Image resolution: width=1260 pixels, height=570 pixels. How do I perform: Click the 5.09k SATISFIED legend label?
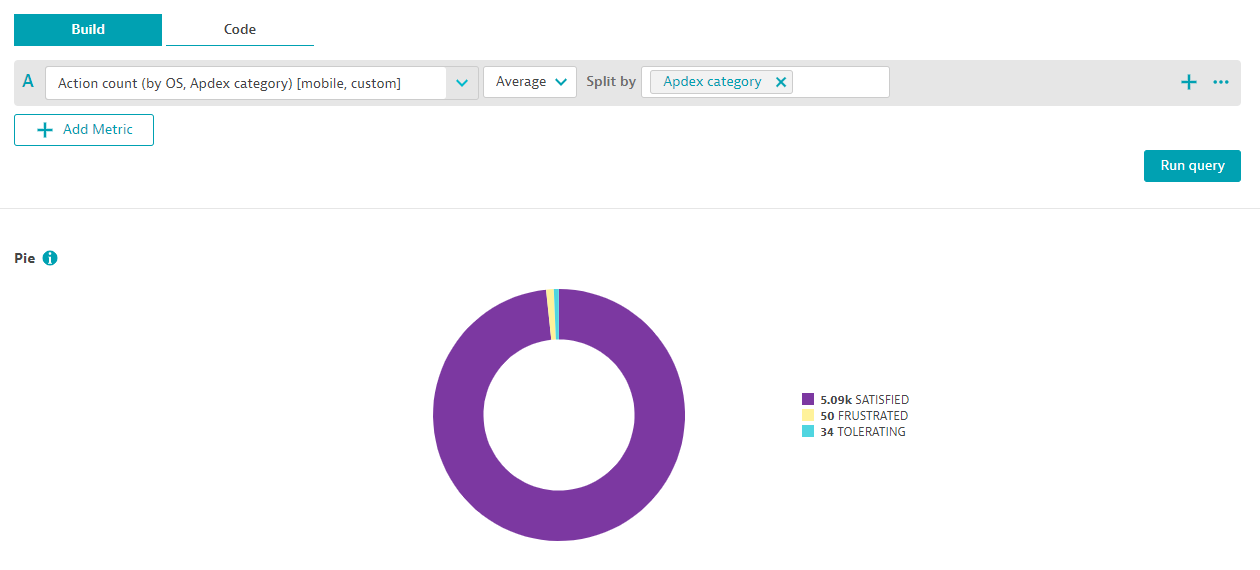coord(864,399)
